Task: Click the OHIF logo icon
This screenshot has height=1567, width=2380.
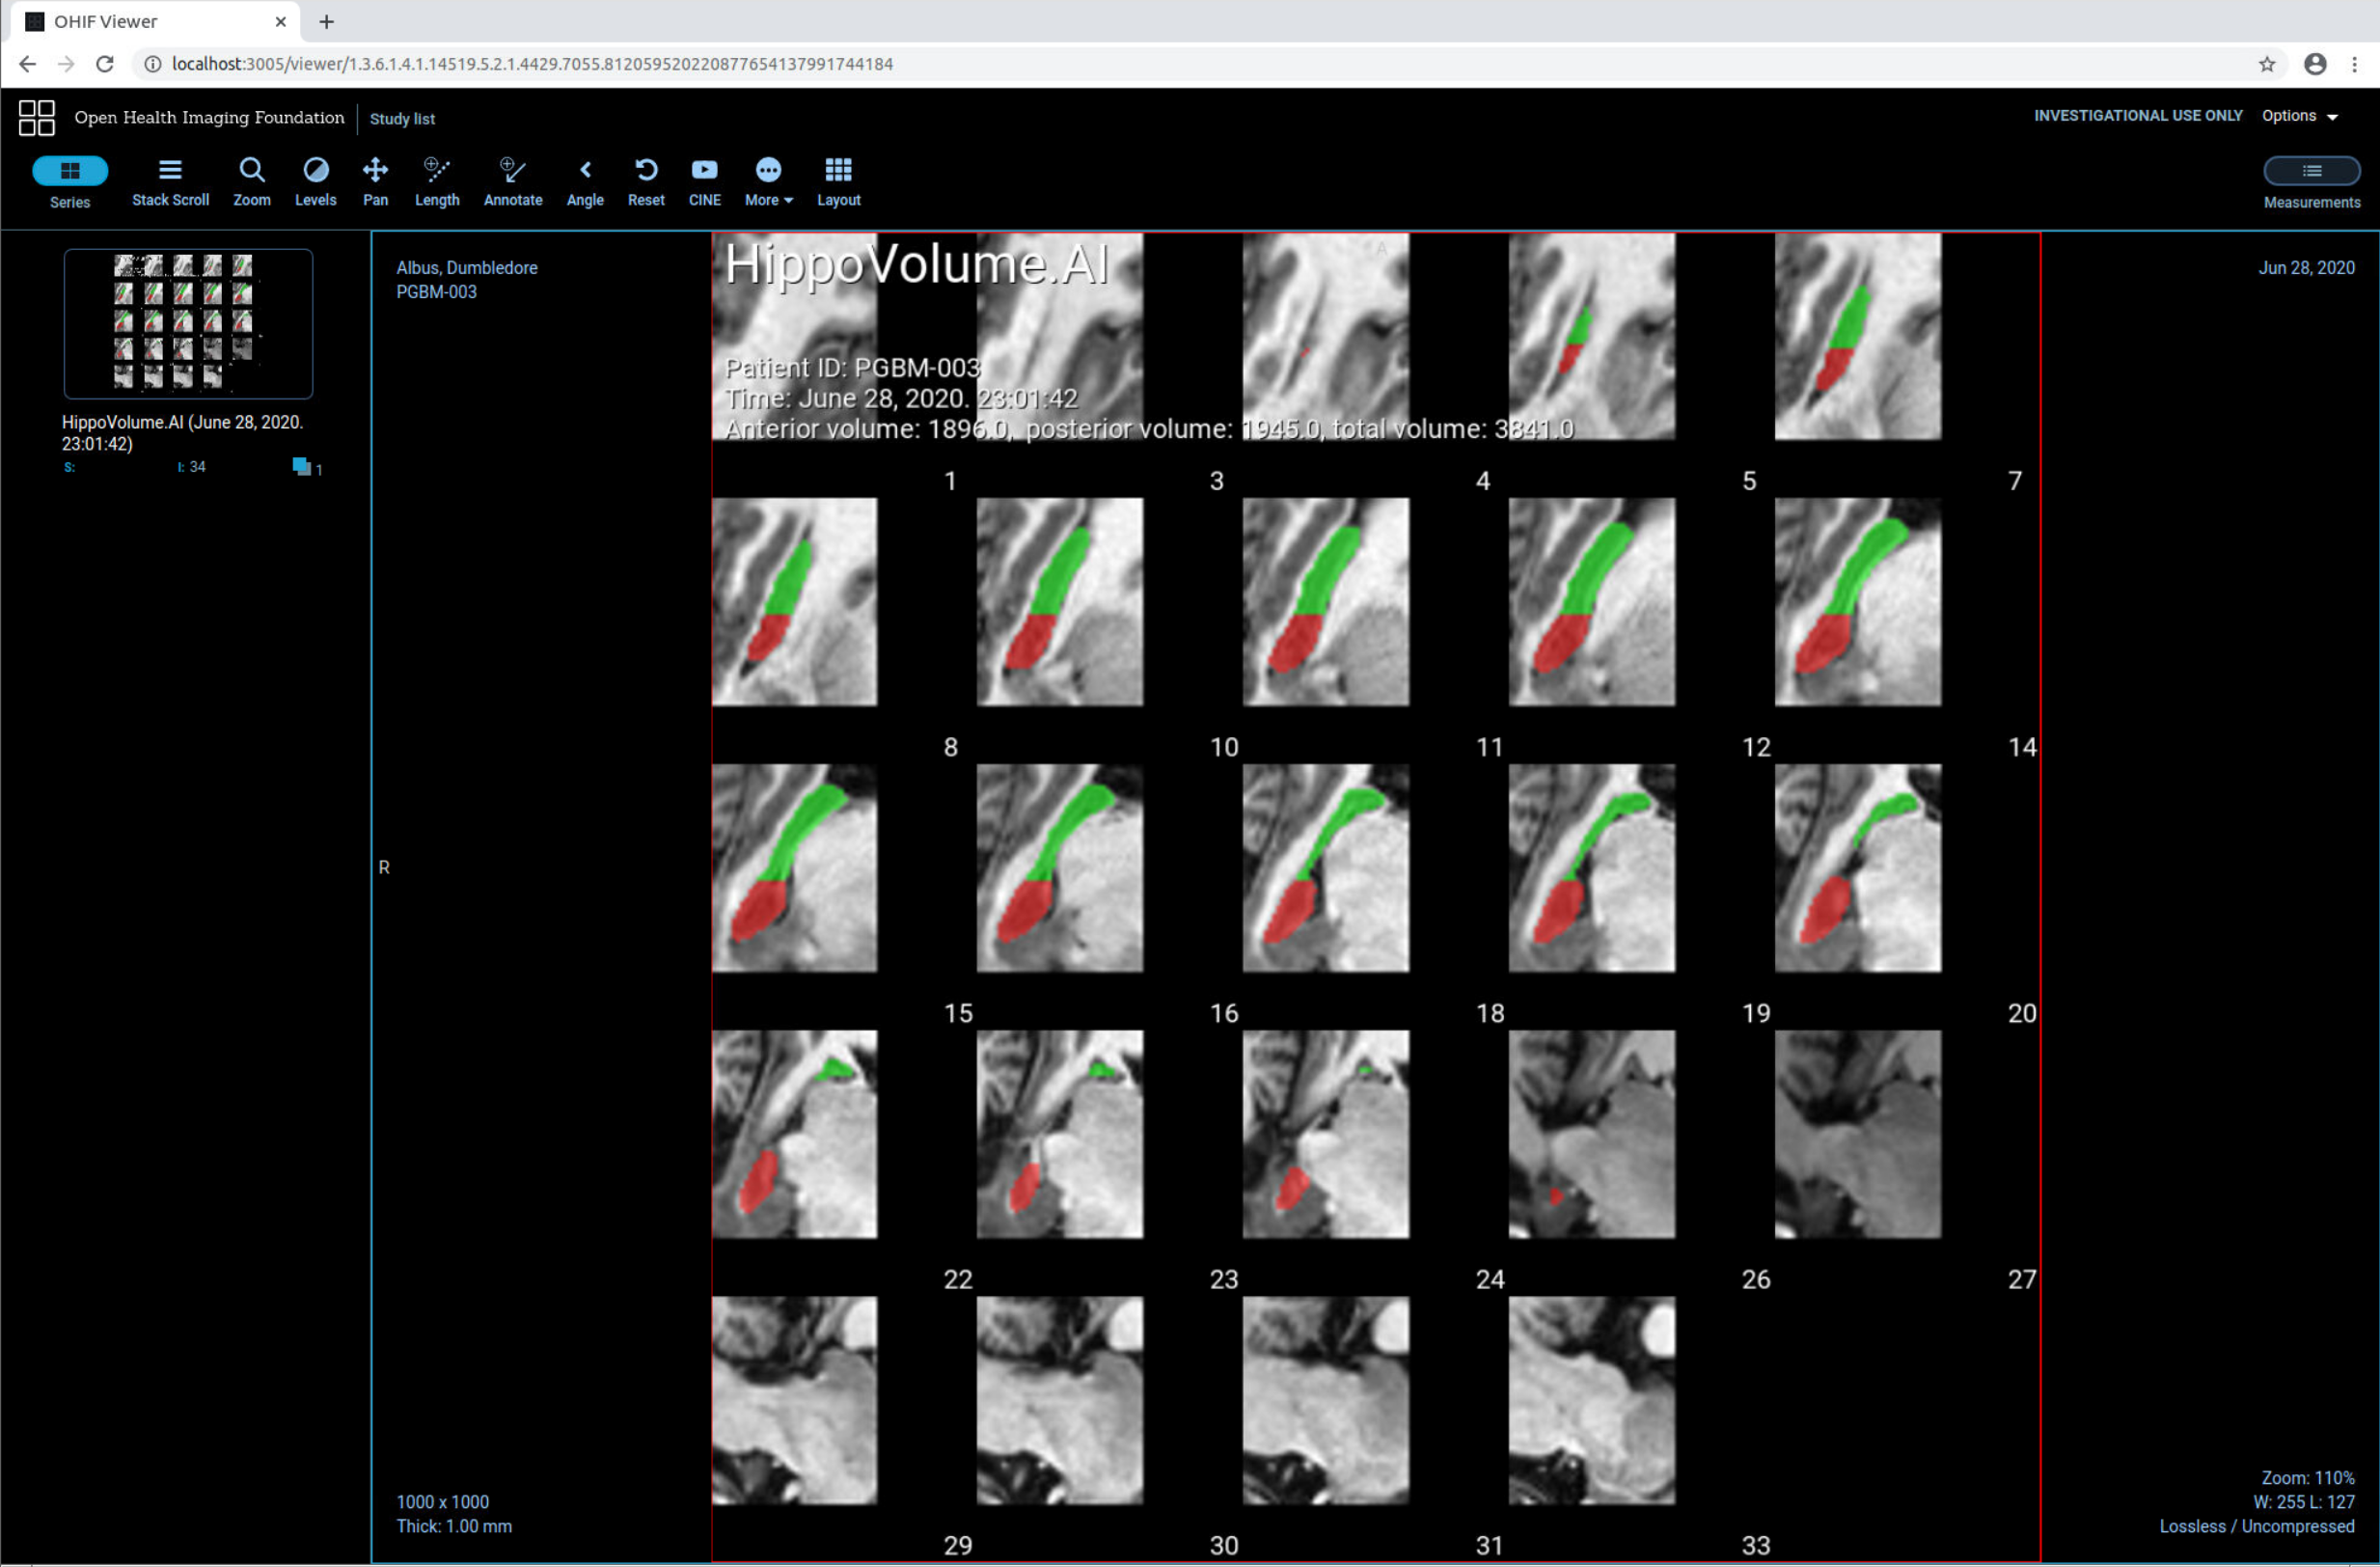Action: [x=37, y=118]
